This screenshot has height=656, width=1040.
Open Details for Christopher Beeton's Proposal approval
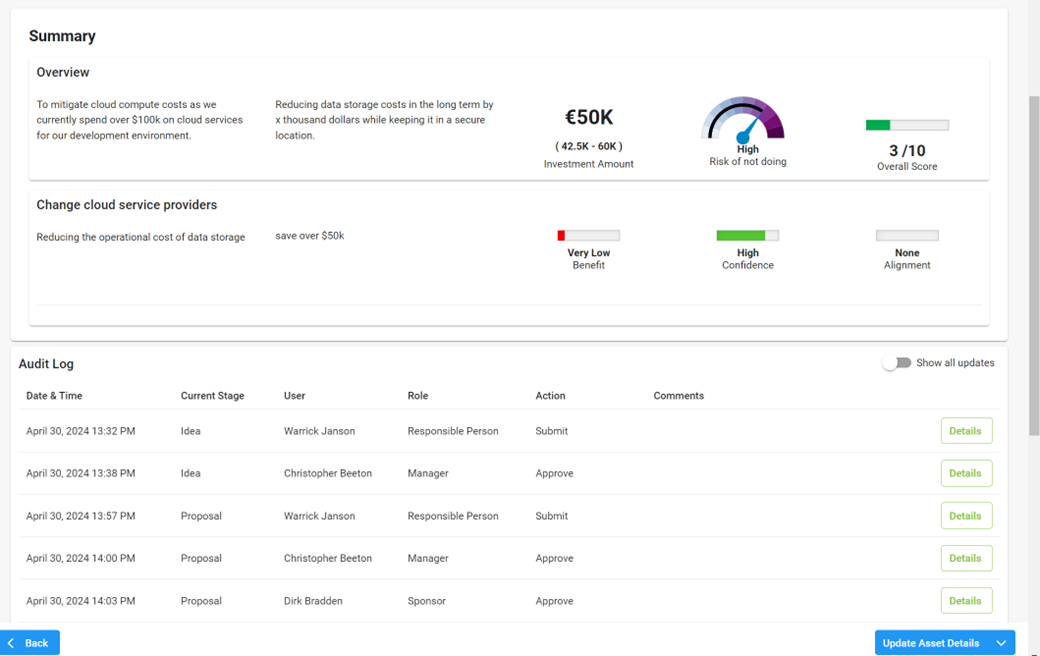click(x=966, y=558)
